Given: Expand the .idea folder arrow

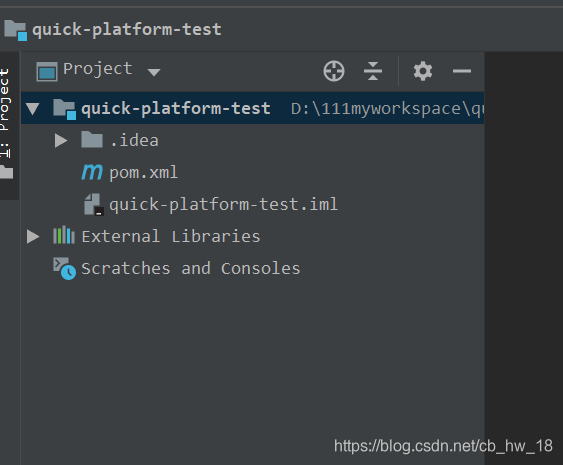Looking at the screenshot, I should click(x=61, y=140).
